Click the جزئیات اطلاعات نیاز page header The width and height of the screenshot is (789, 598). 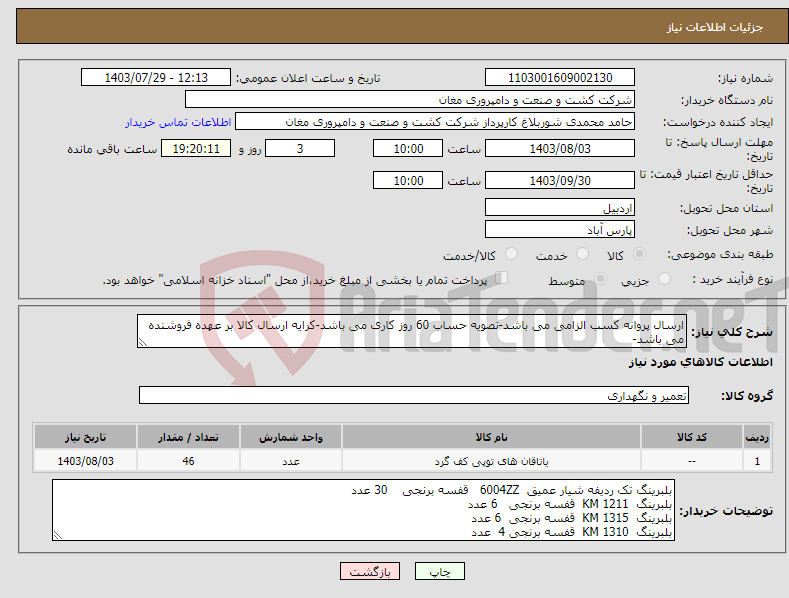click(x=715, y=27)
